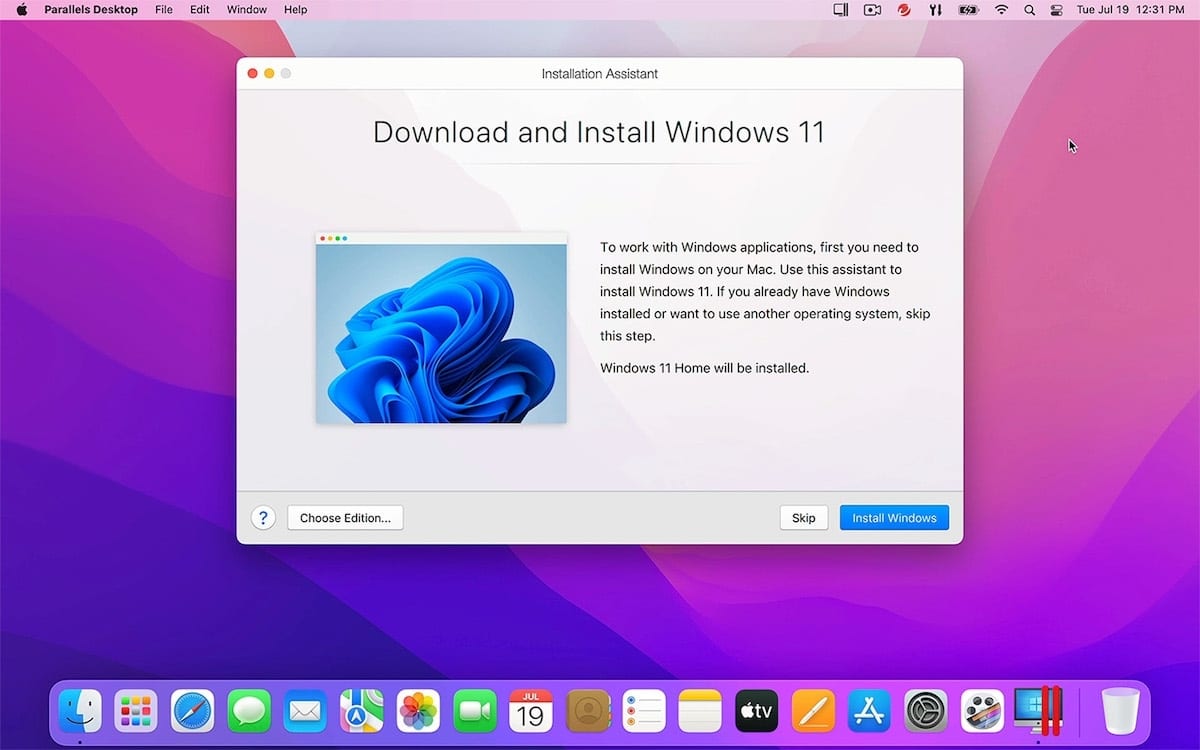Open Calendar showing July 19
1200x750 pixels.
tap(531, 711)
